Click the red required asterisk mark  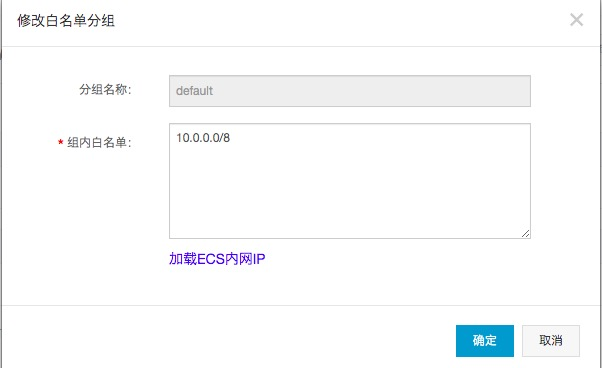[60, 143]
